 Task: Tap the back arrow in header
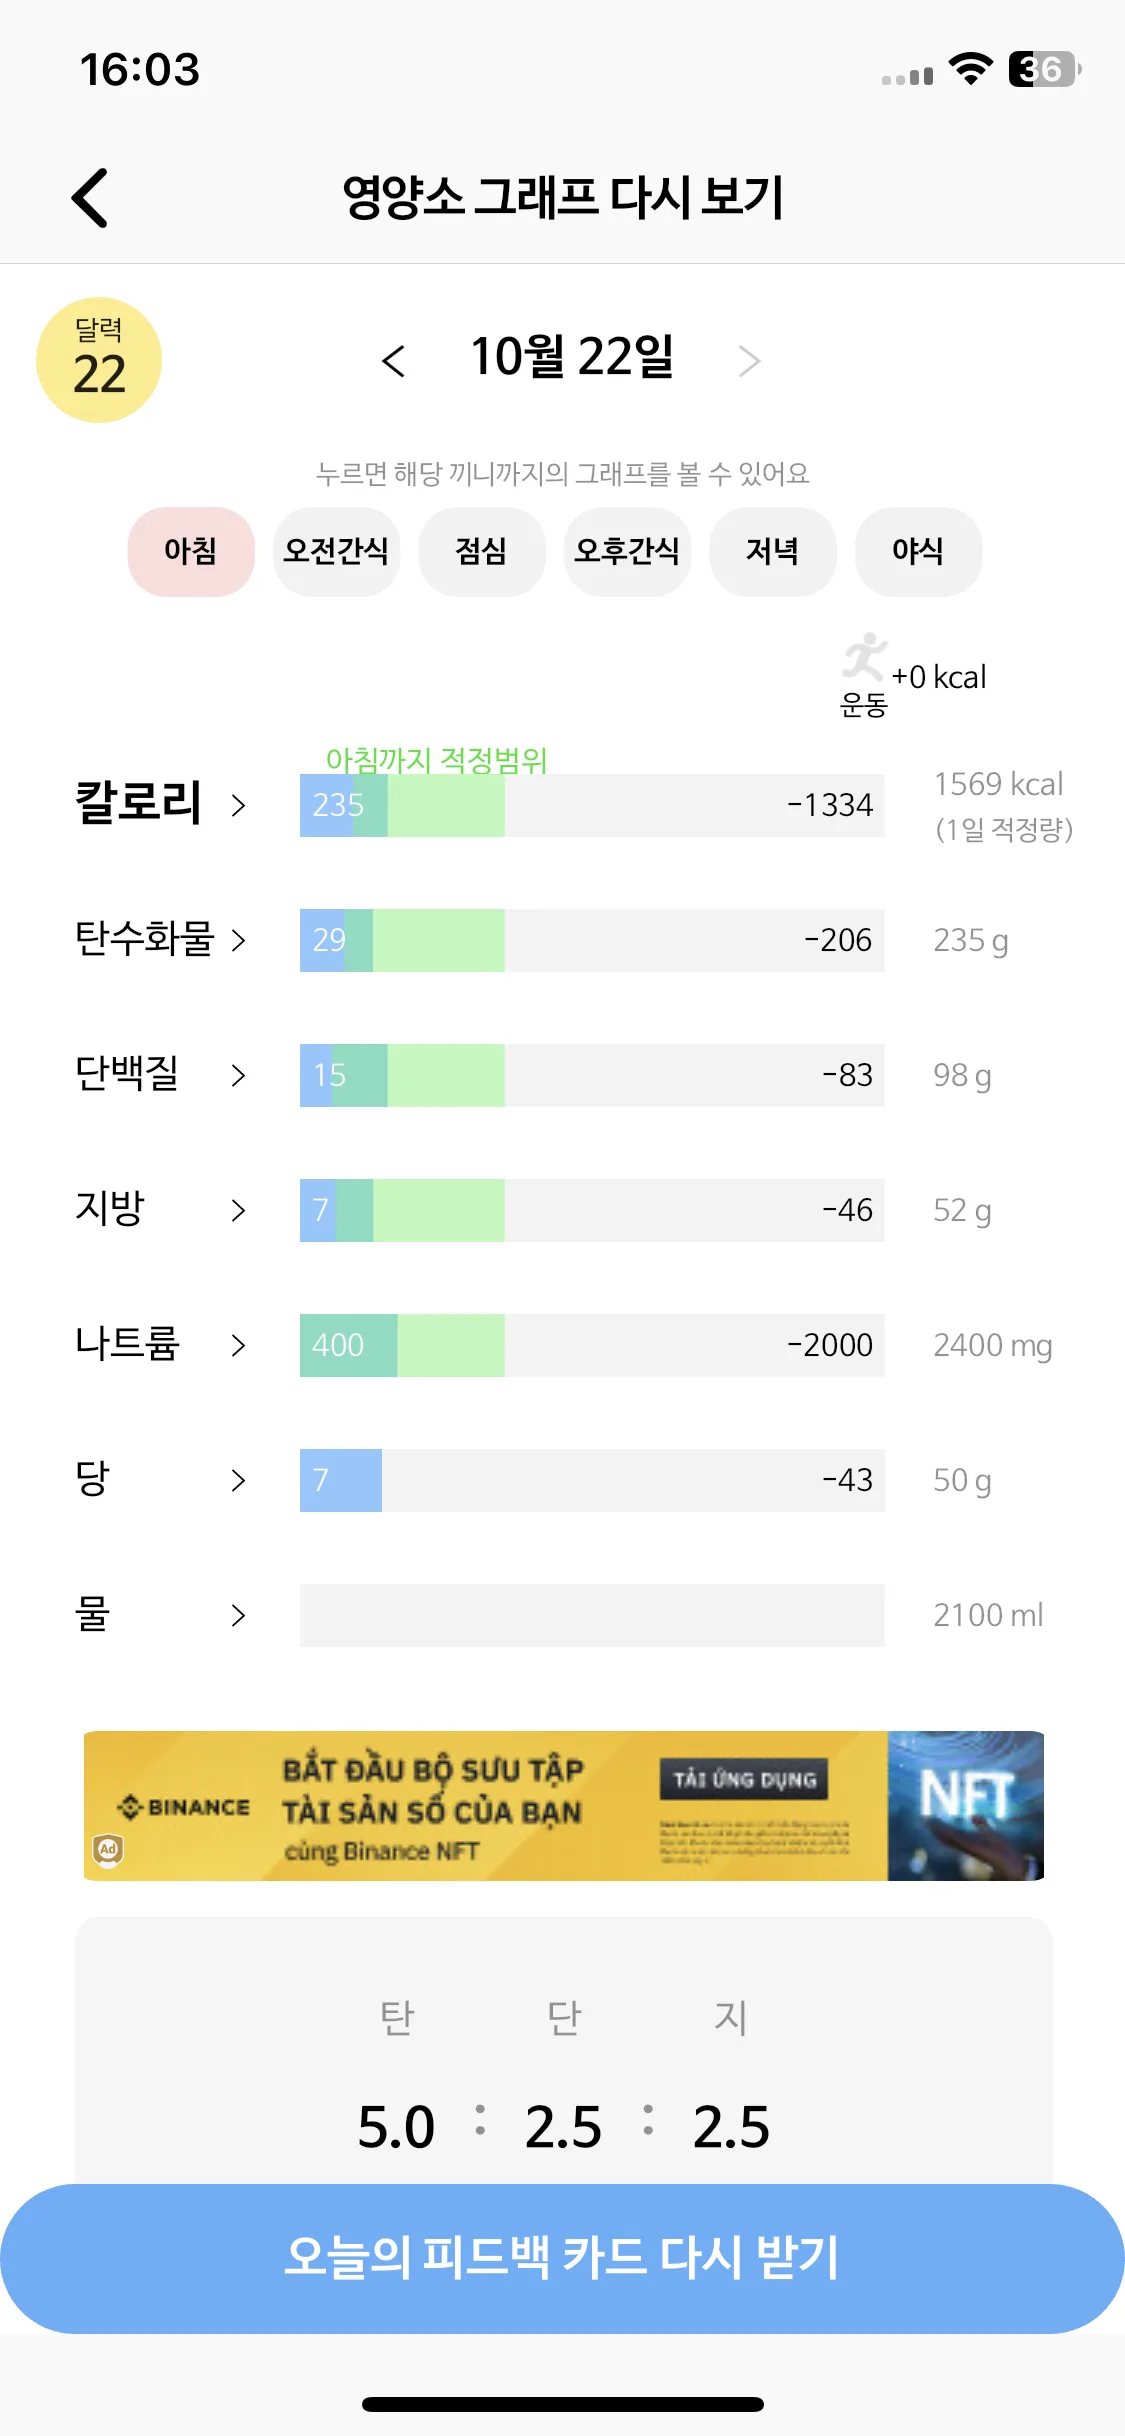pos(90,197)
